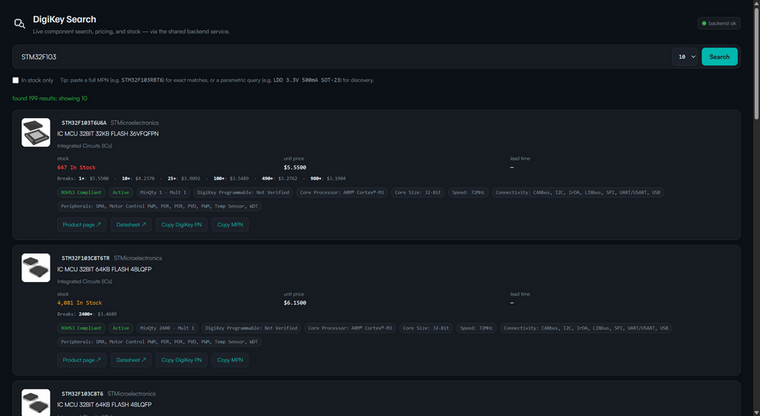Viewport: 760px width, 416px height.
Task: Select the part number text STM32F103T6U6A
Action: tap(84, 123)
